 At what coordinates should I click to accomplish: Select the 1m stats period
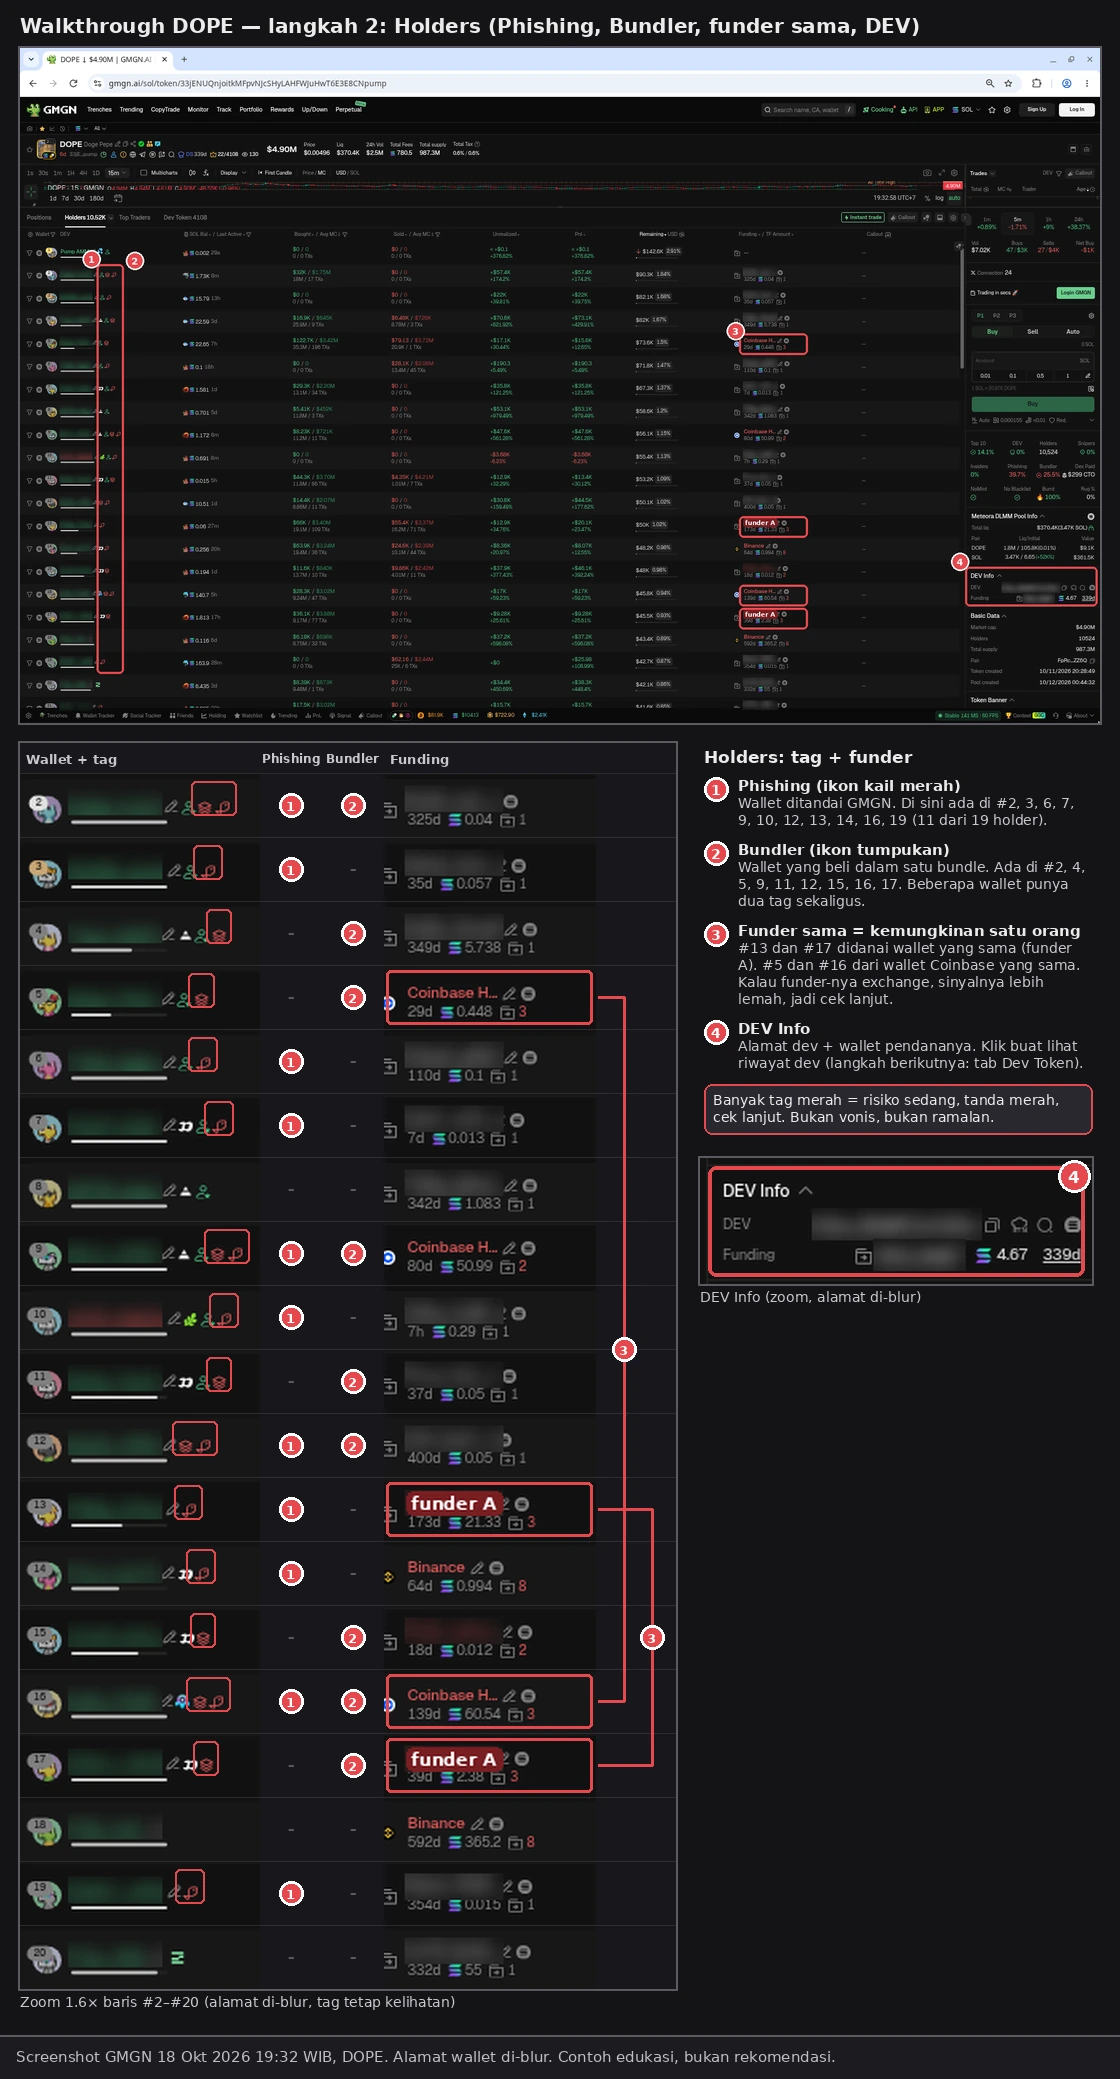(x=987, y=222)
